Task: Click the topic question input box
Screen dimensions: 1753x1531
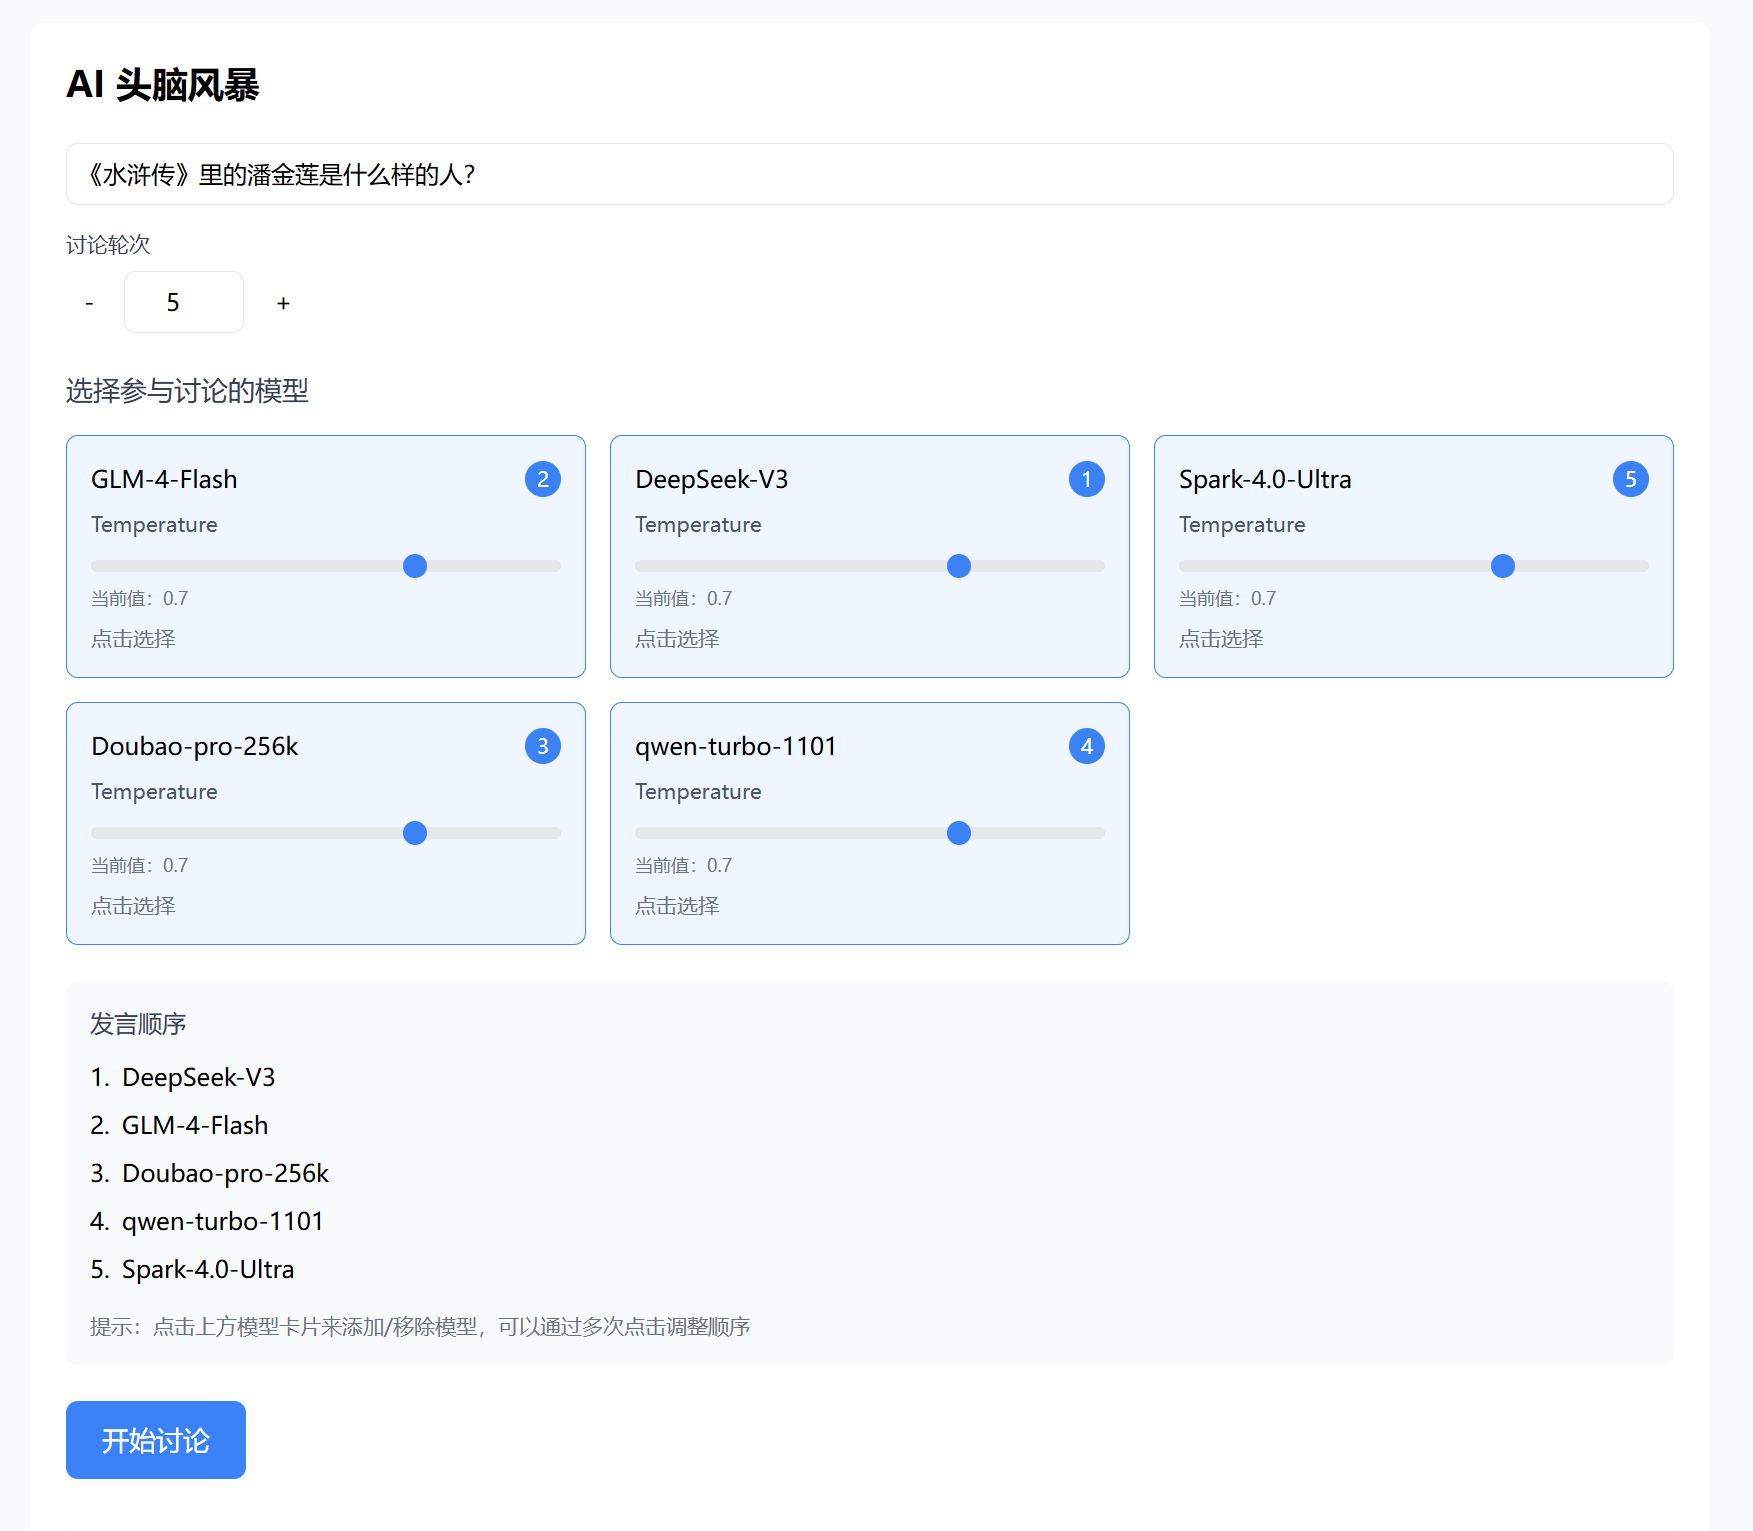Action: click(869, 175)
